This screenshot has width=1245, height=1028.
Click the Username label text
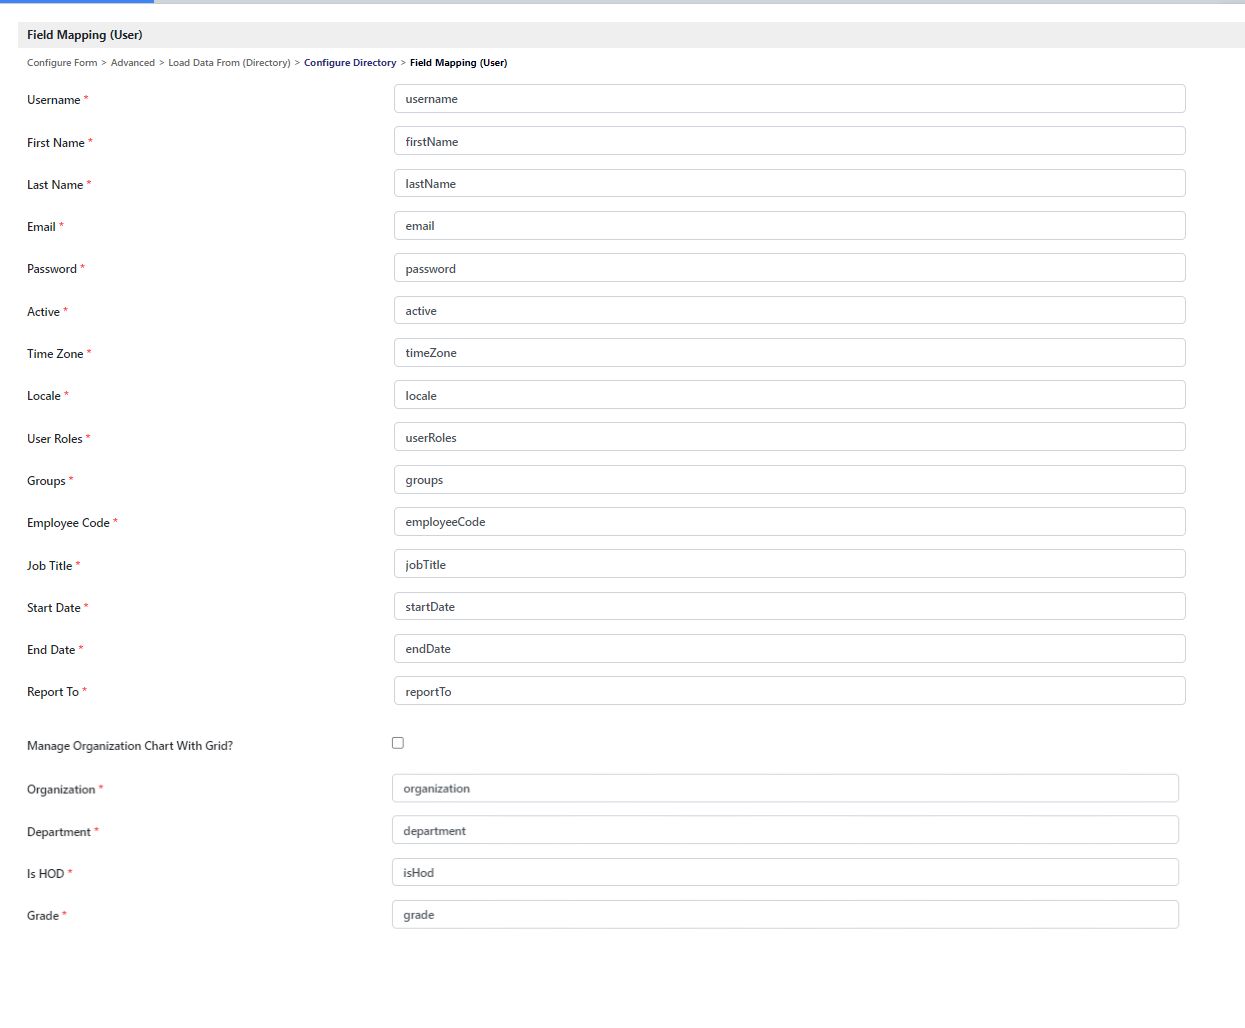(54, 100)
